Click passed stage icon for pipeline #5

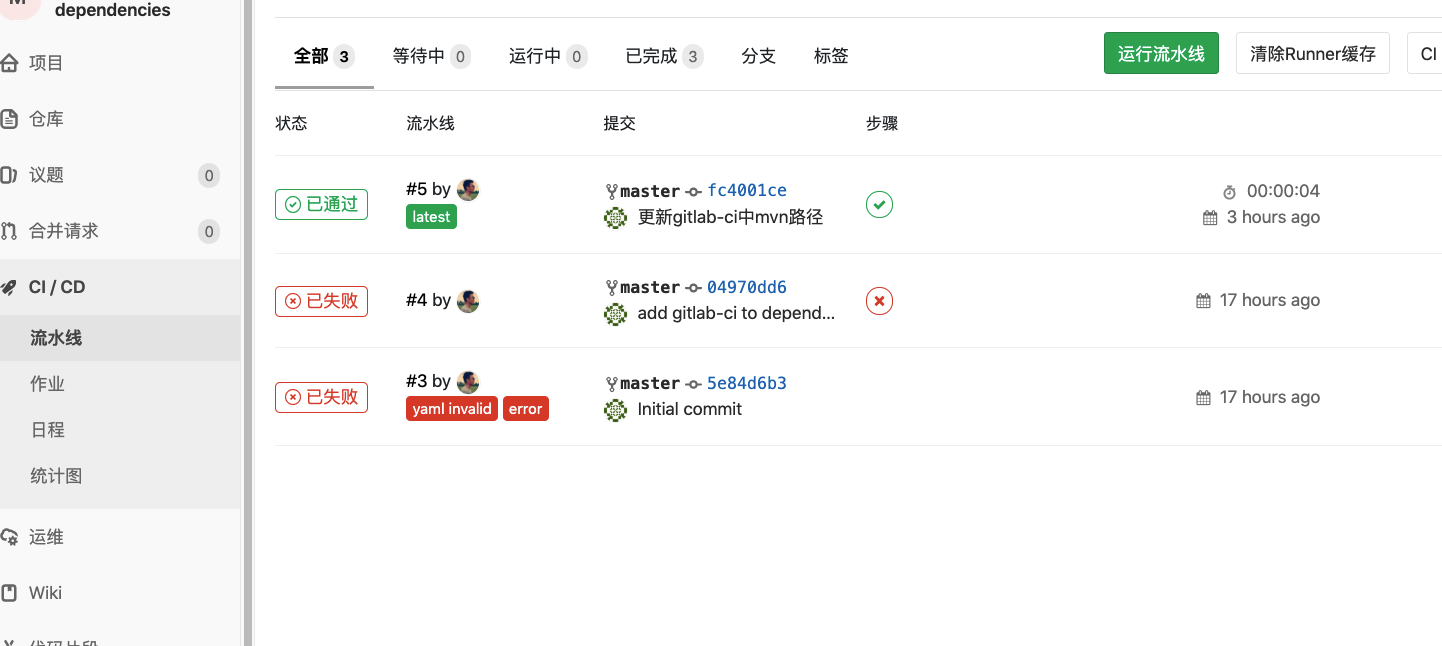click(x=879, y=204)
